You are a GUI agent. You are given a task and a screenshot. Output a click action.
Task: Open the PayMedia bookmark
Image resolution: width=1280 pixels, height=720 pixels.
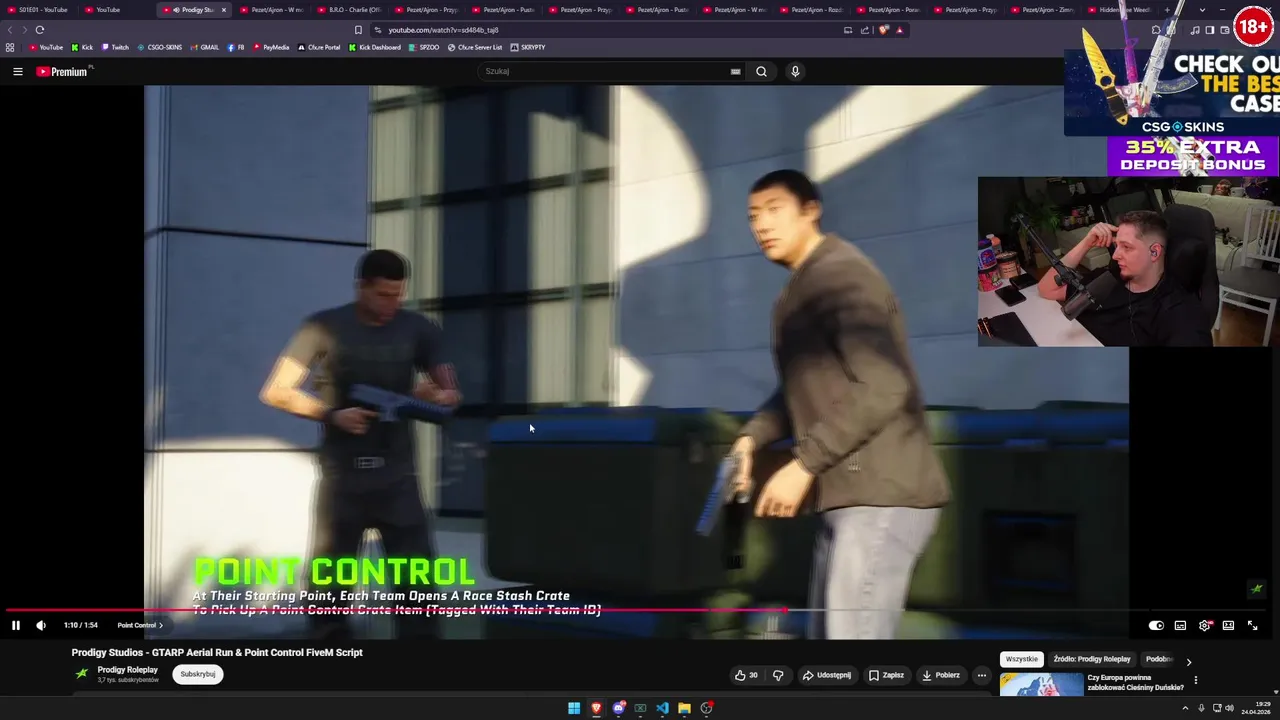click(x=271, y=47)
